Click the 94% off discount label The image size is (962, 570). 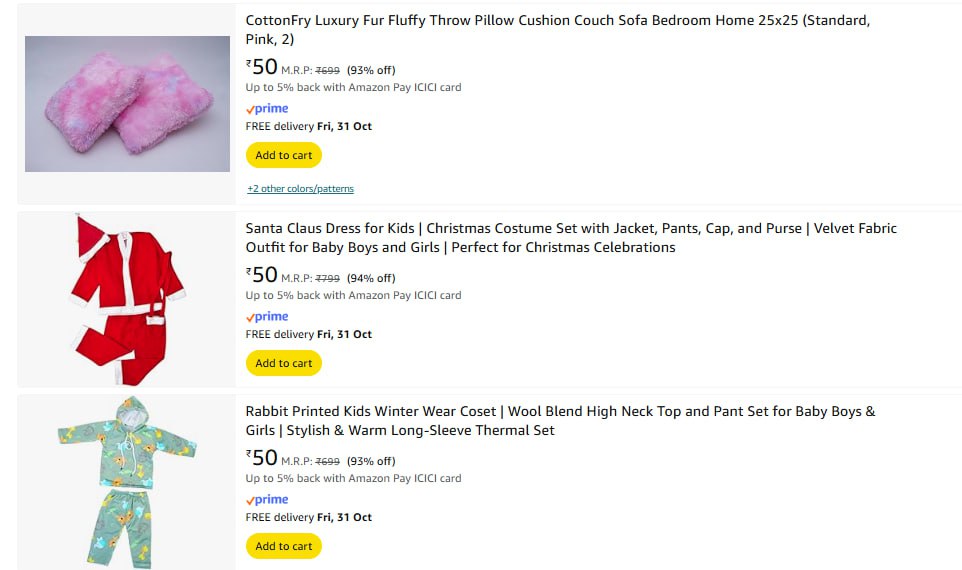pos(371,278)
